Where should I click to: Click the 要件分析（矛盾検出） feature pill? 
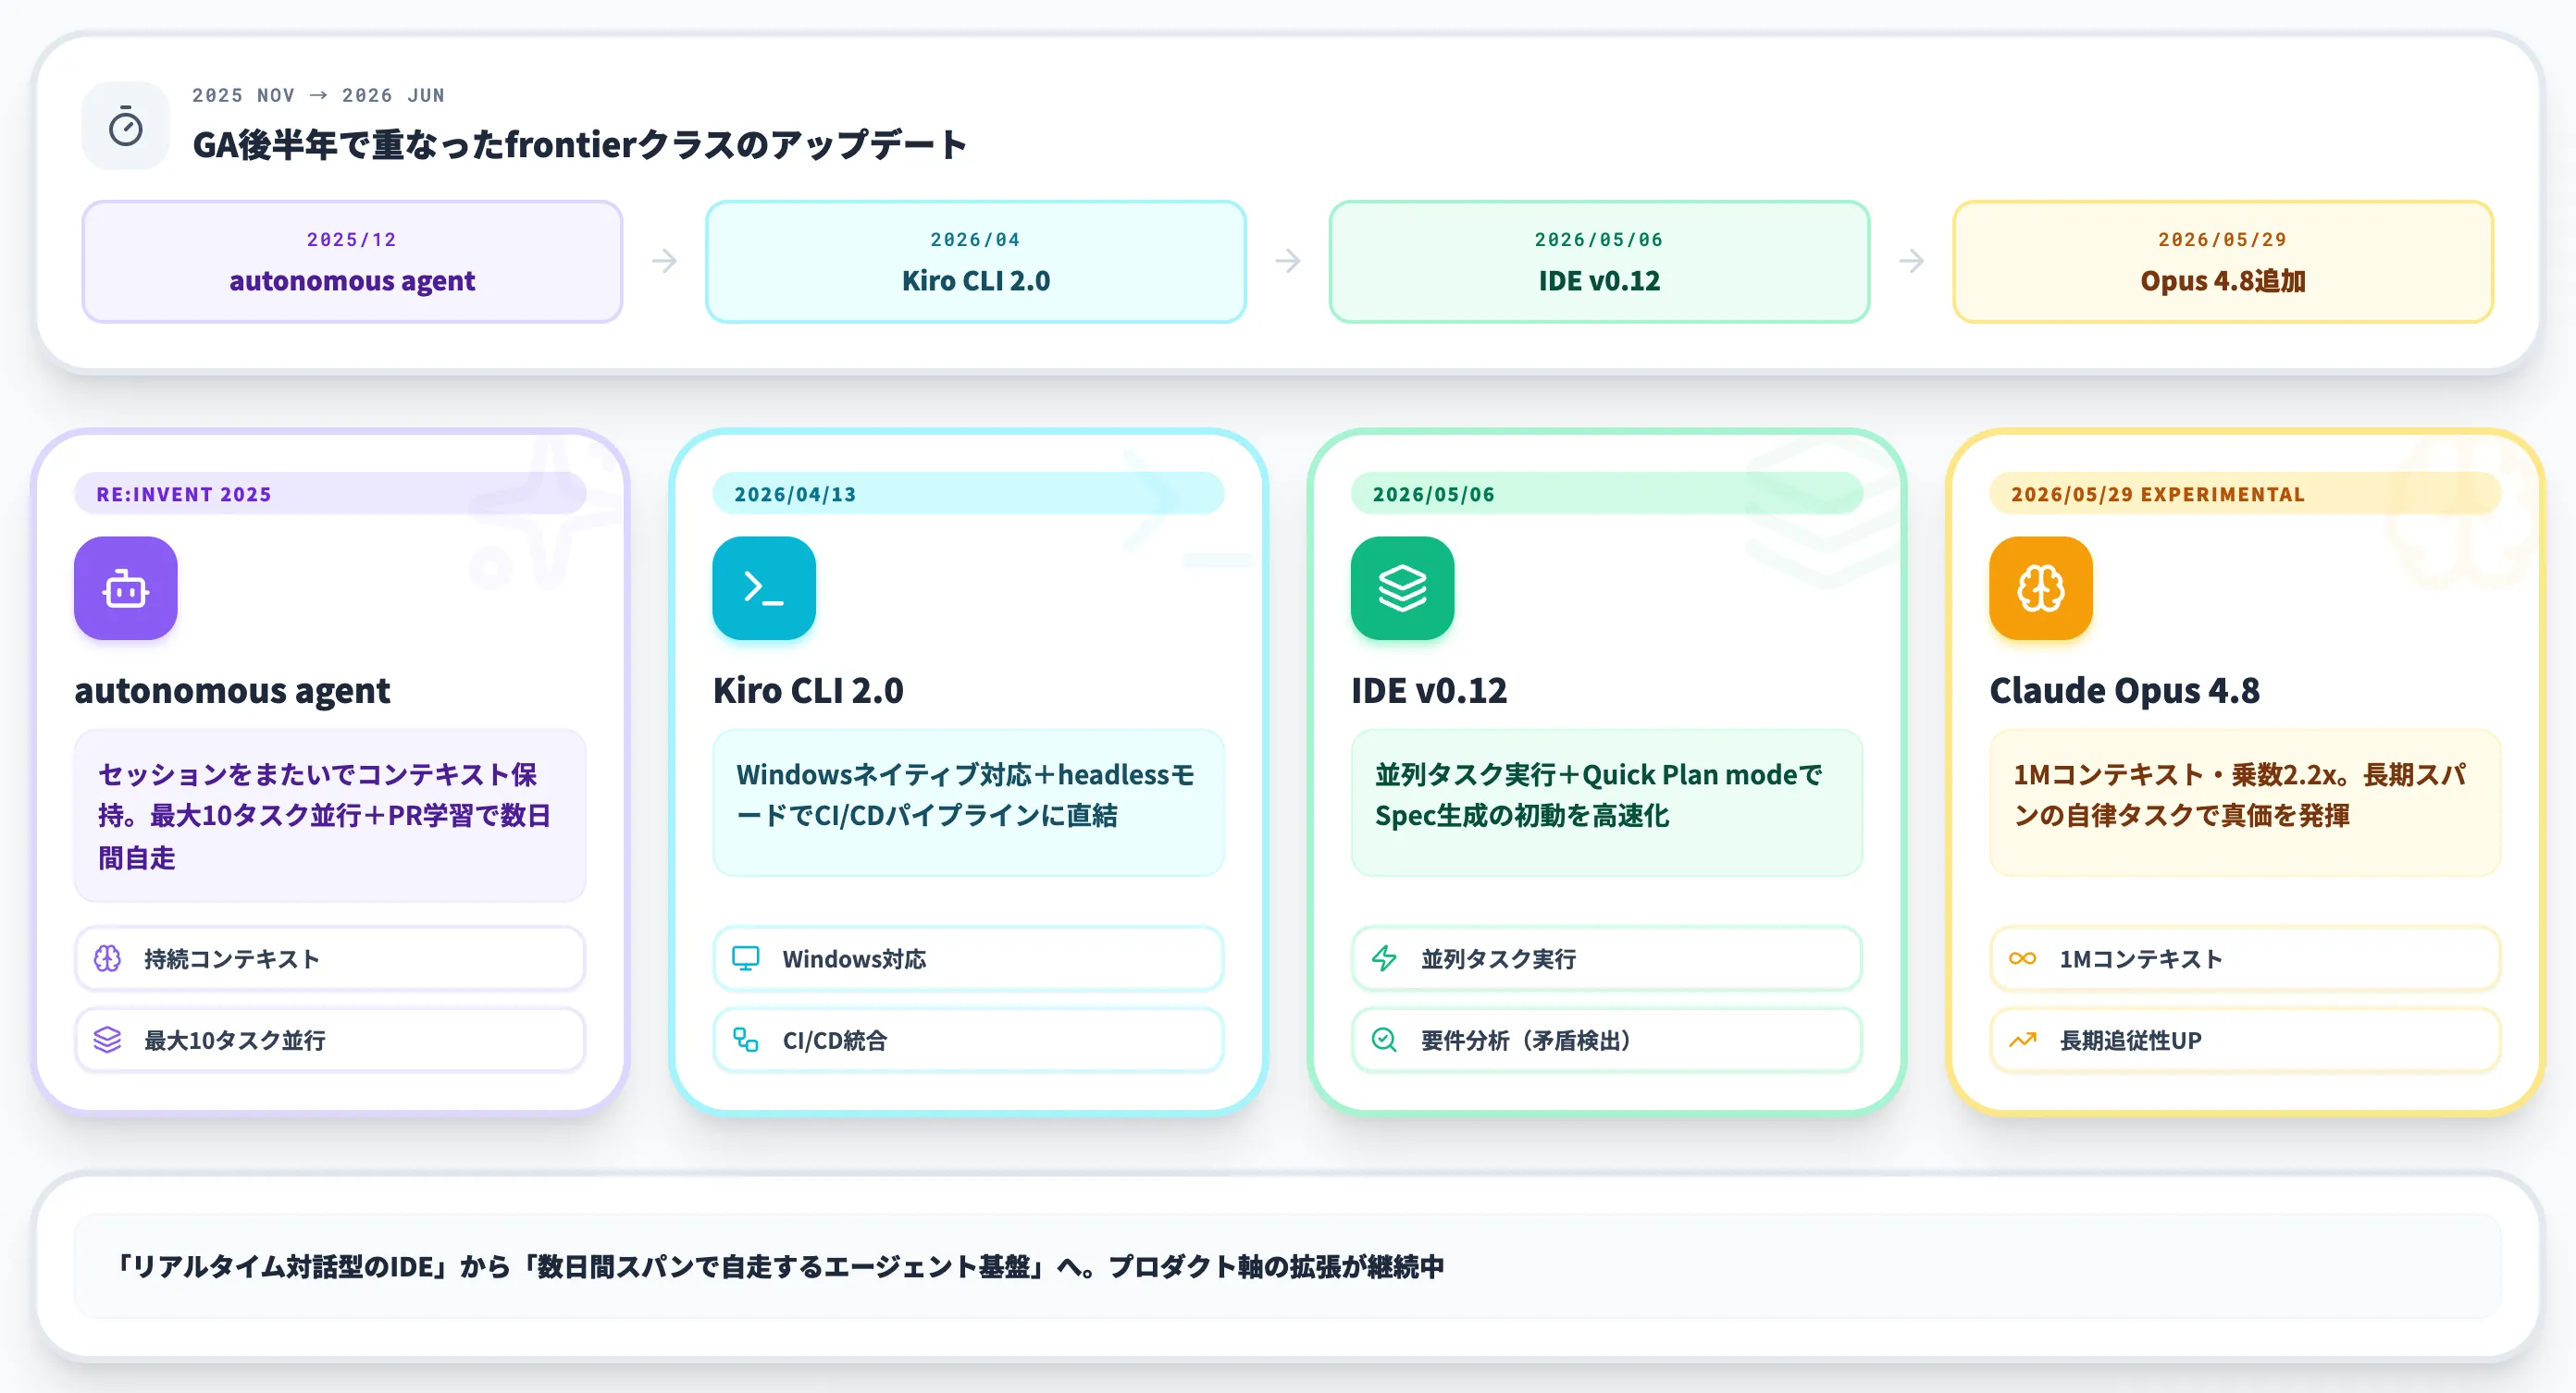click(1606, 1040)
